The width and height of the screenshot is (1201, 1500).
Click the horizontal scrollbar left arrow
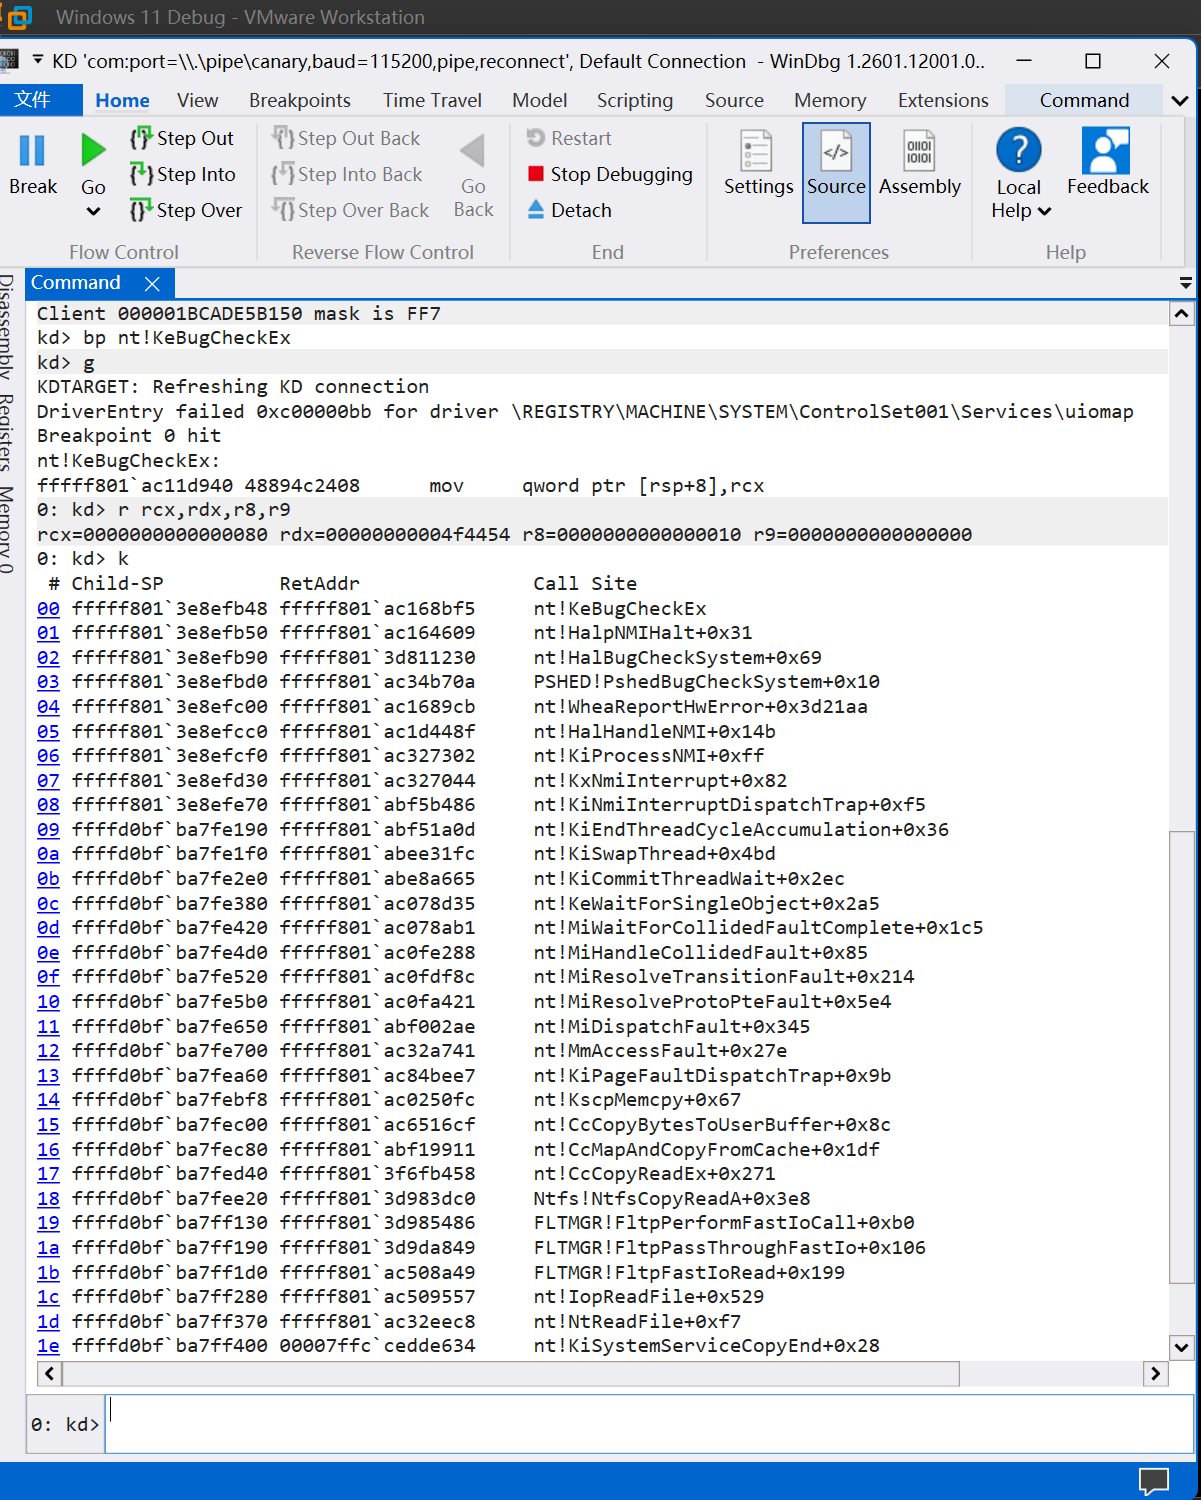49,1374
